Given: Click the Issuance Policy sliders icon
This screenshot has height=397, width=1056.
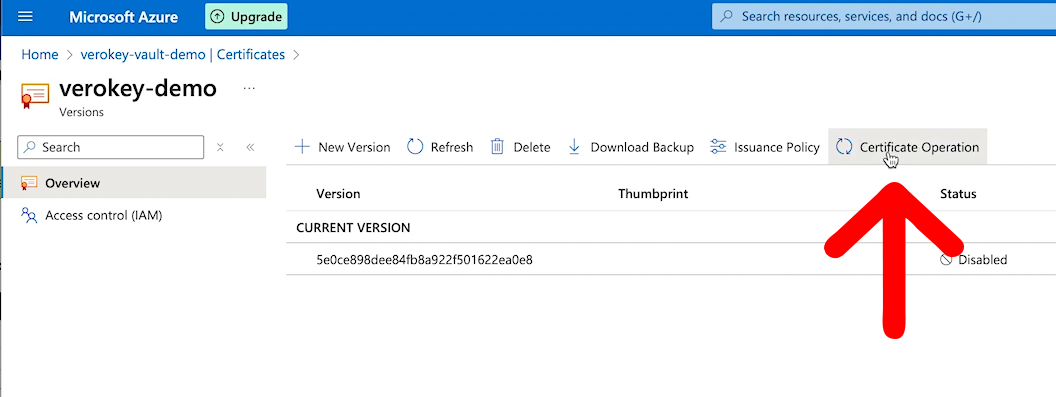Looking at the screenshot, I should click(719, 147).
